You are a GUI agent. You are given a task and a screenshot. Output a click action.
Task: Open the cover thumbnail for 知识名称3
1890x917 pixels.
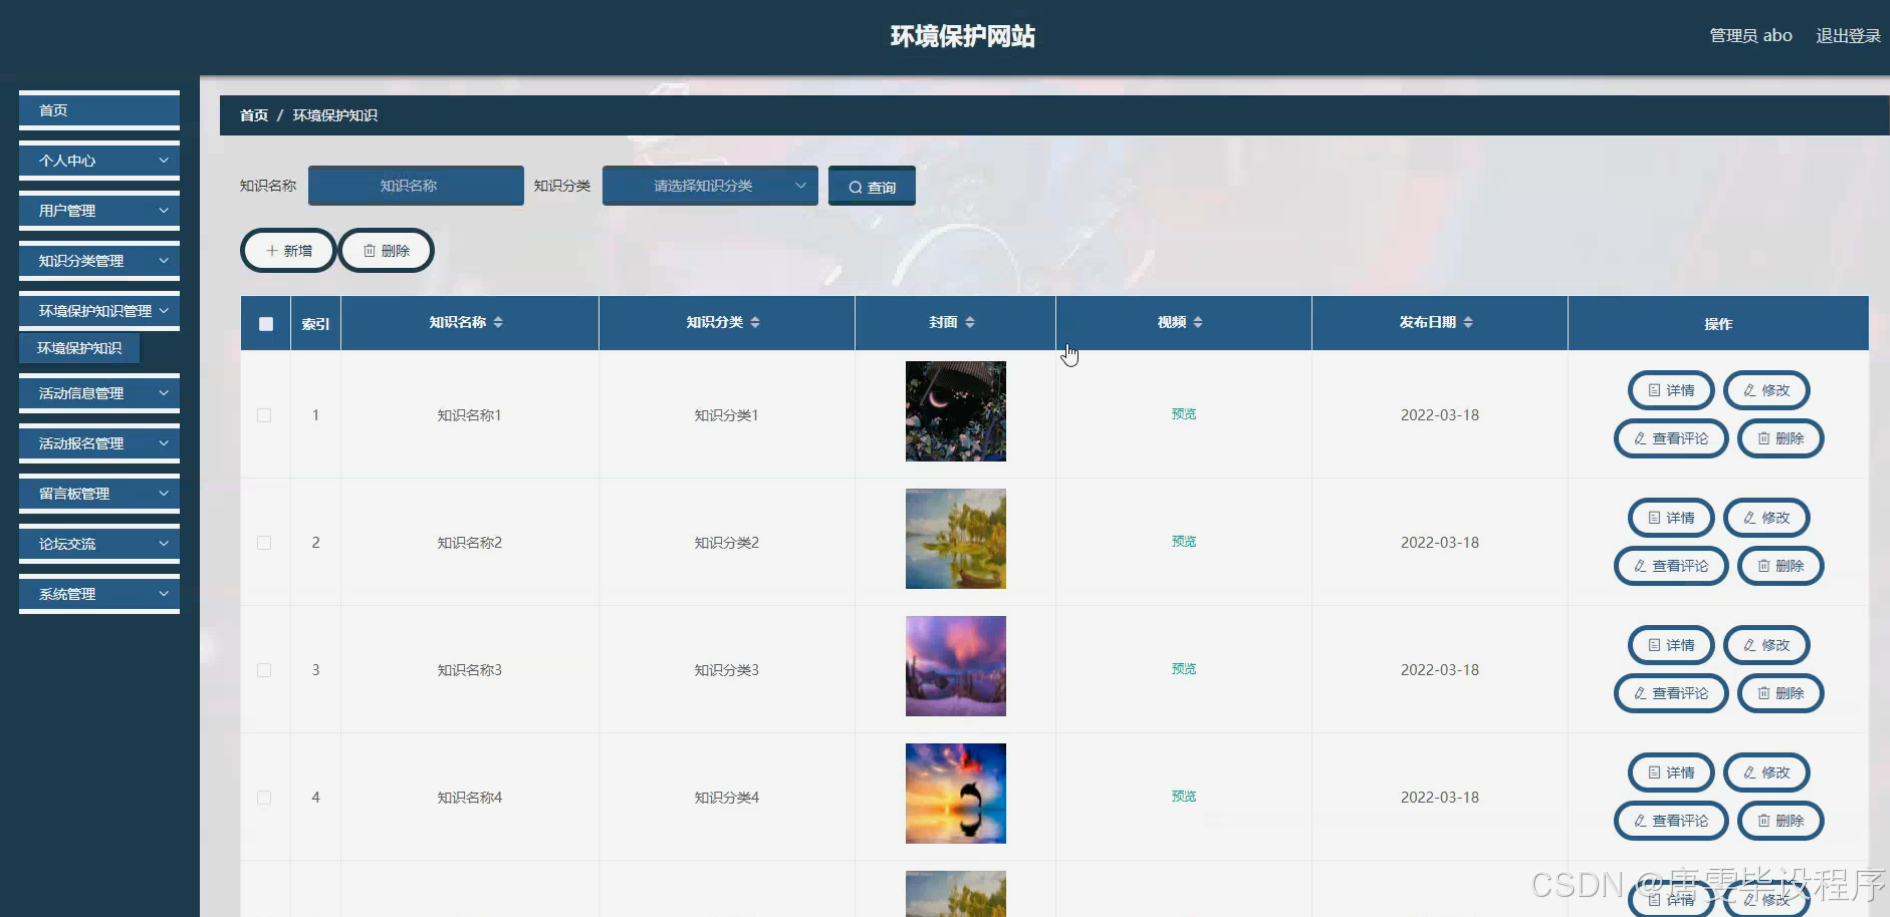tap(956, 666)
